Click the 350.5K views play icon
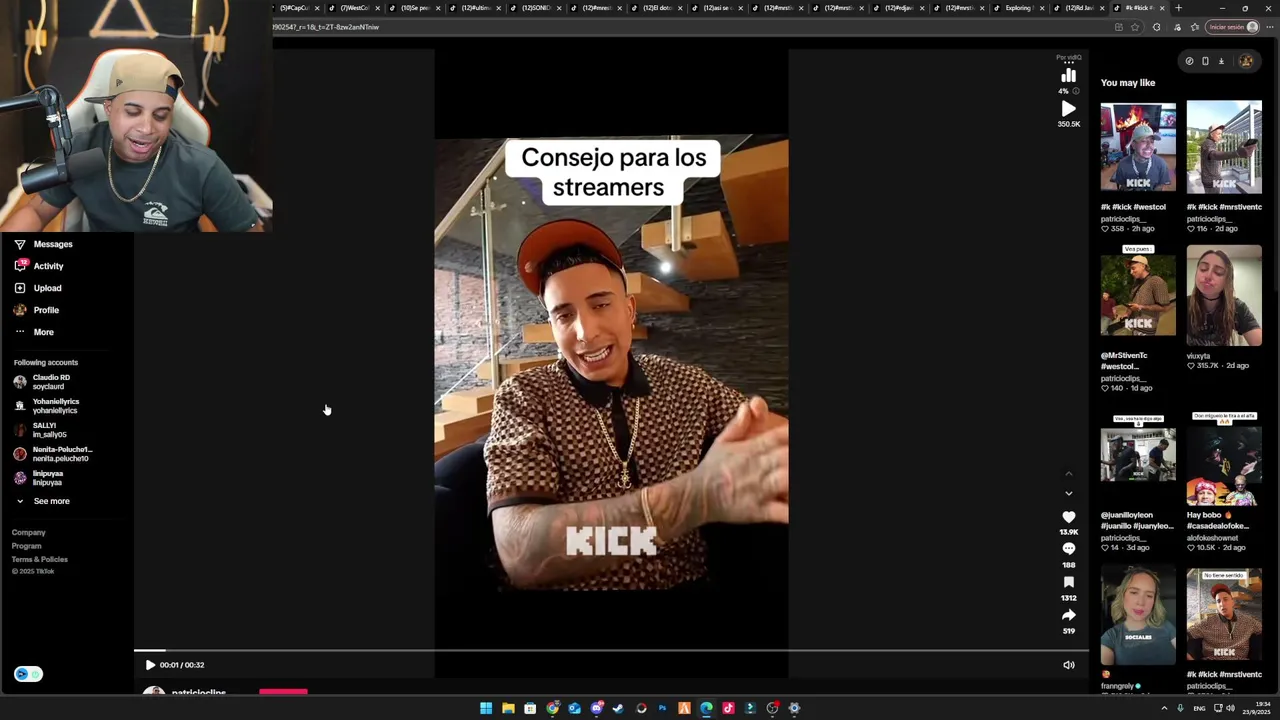 pos(1068,109)
